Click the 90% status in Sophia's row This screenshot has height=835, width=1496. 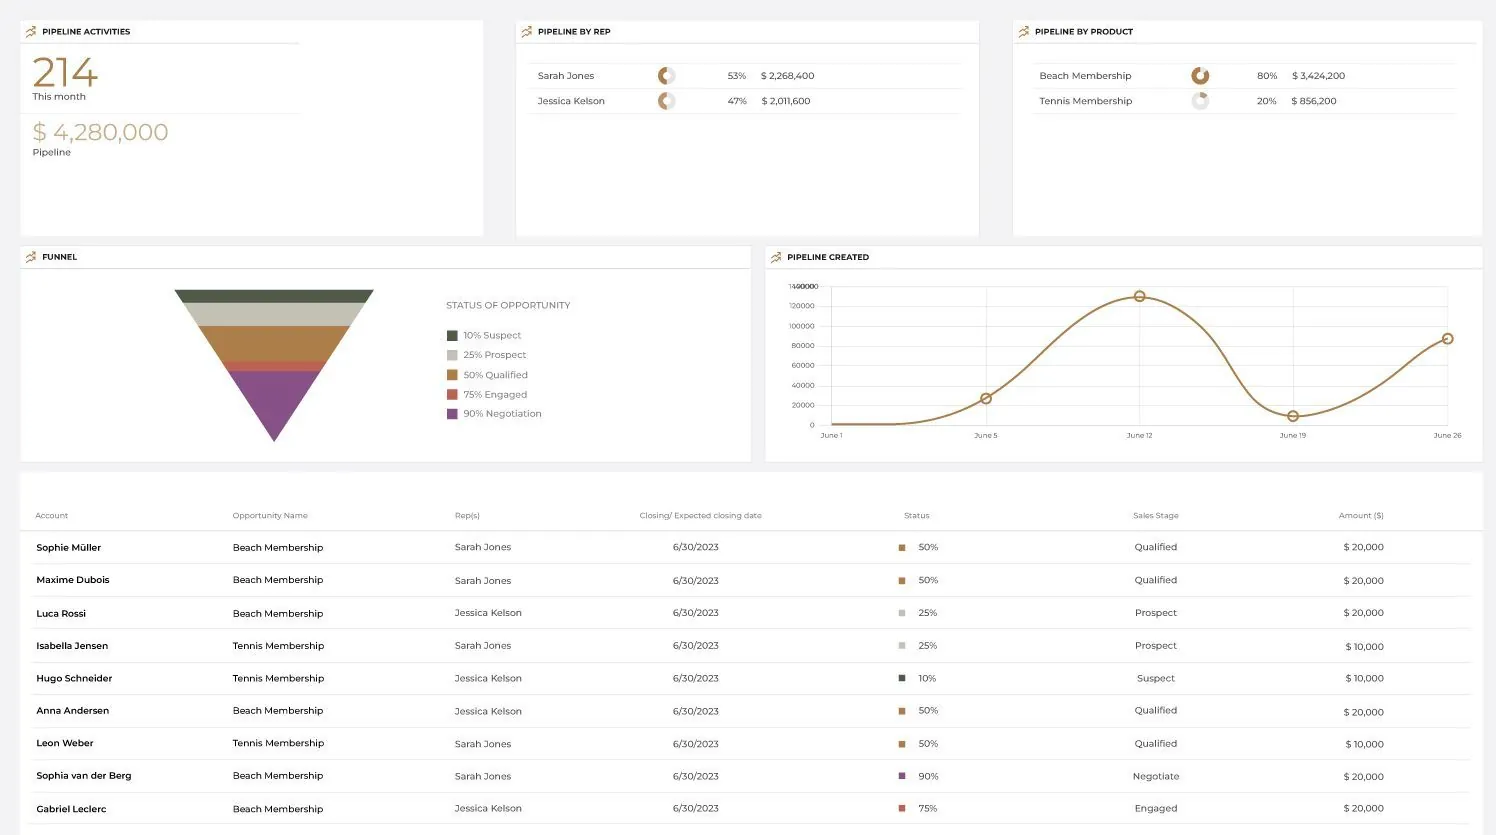click(928, 776)
